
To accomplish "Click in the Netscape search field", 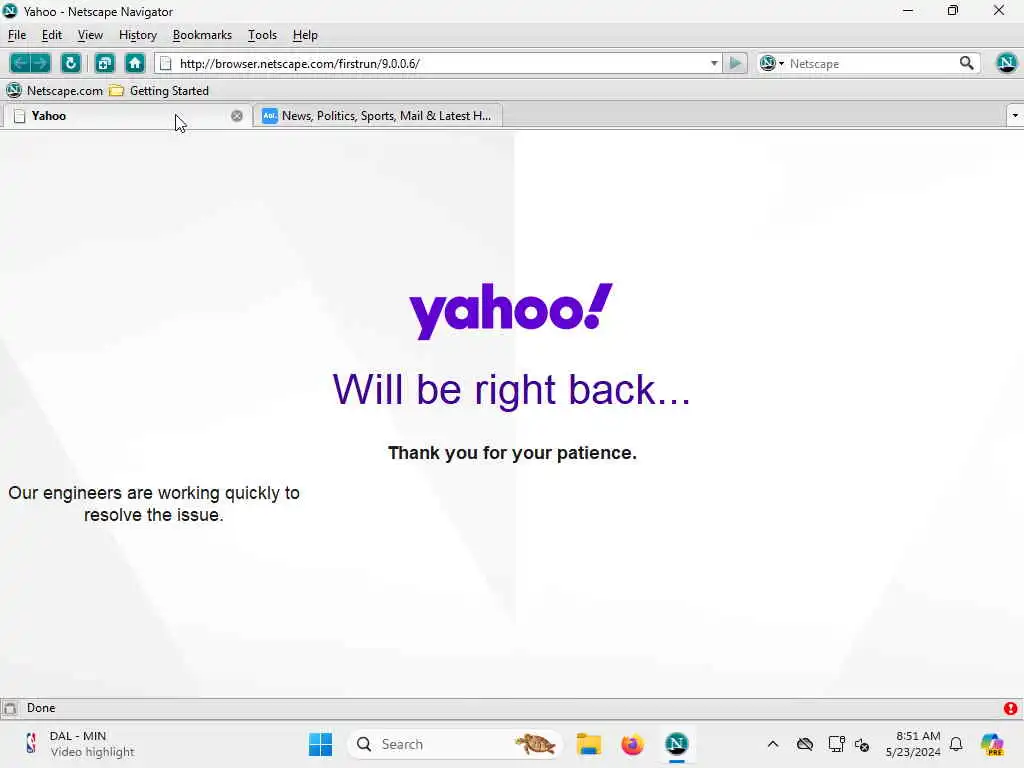I will coord(871,63).
